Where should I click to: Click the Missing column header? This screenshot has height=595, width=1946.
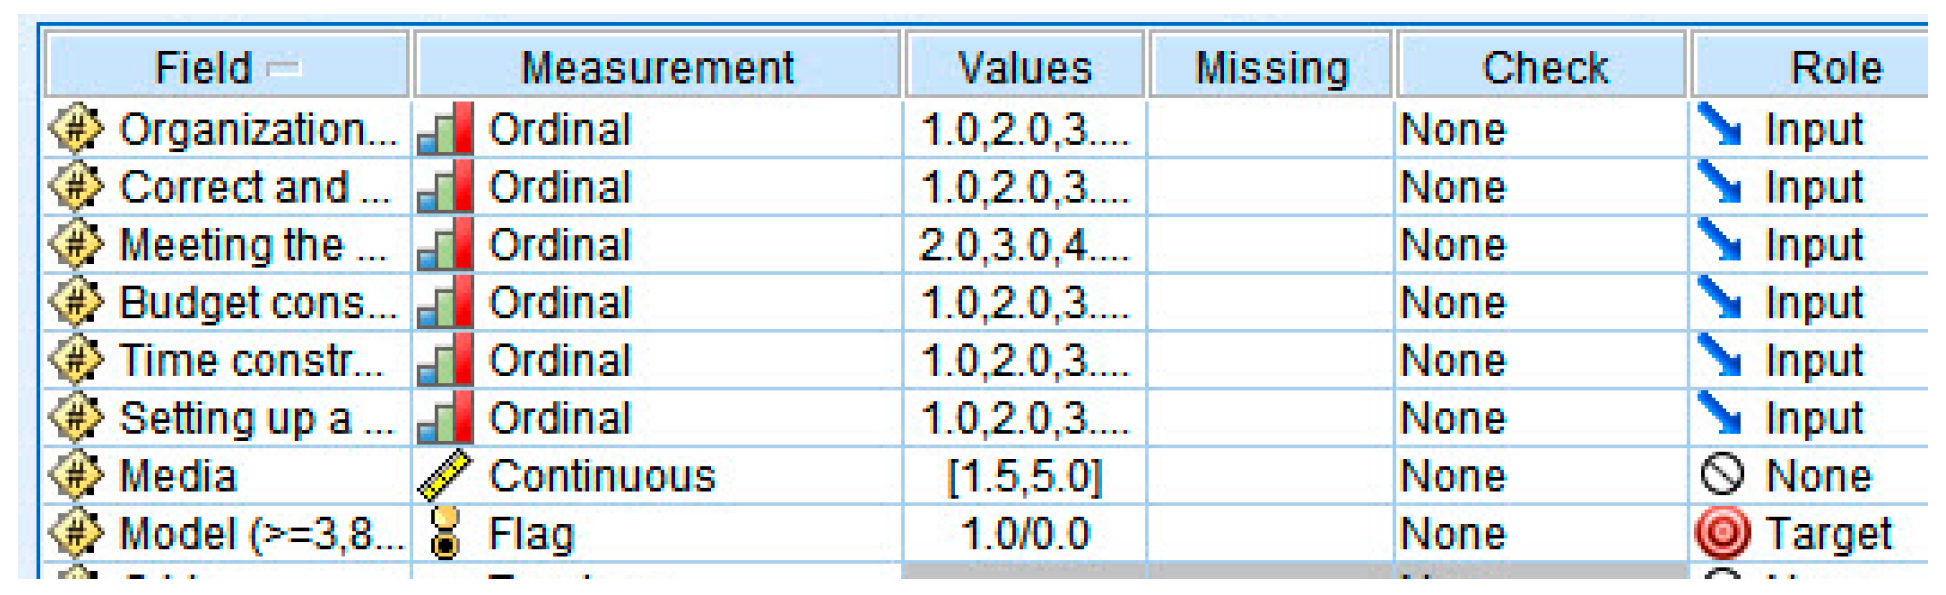pyautogui.click(x=1271, y=67)
